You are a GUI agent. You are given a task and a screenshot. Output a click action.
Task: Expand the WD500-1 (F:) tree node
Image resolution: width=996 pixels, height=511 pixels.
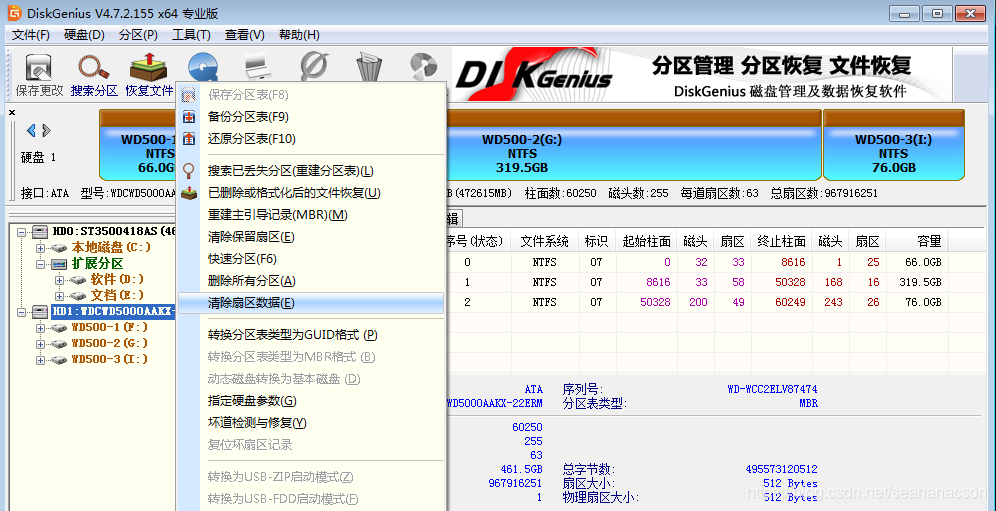click(x=41, y=328)
